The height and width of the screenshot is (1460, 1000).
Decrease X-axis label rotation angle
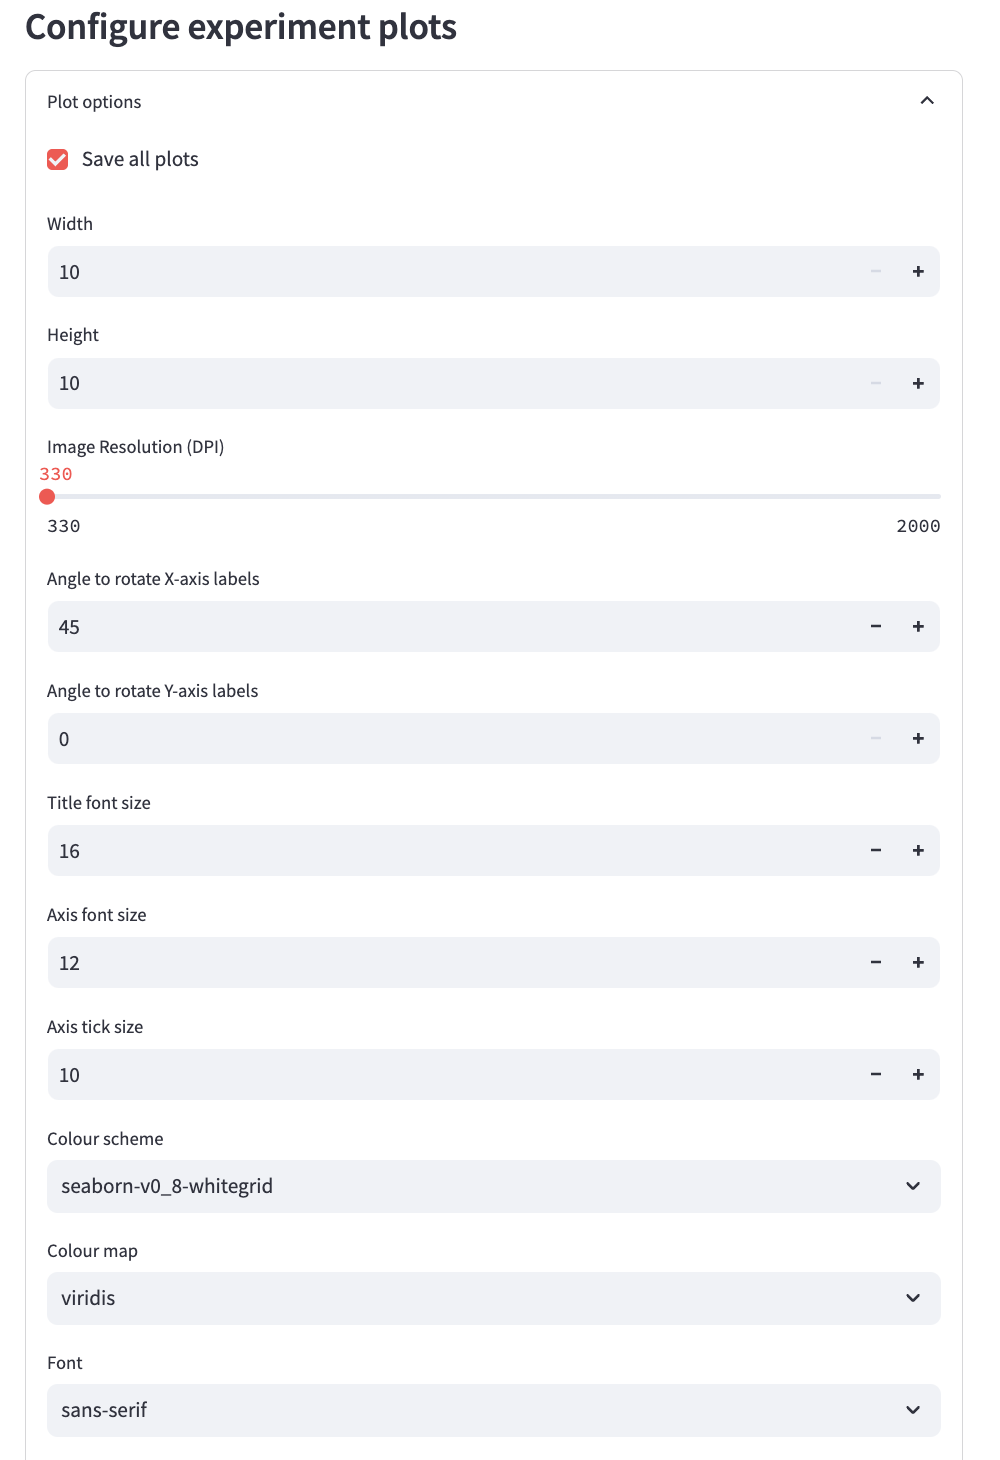(876, 627)
